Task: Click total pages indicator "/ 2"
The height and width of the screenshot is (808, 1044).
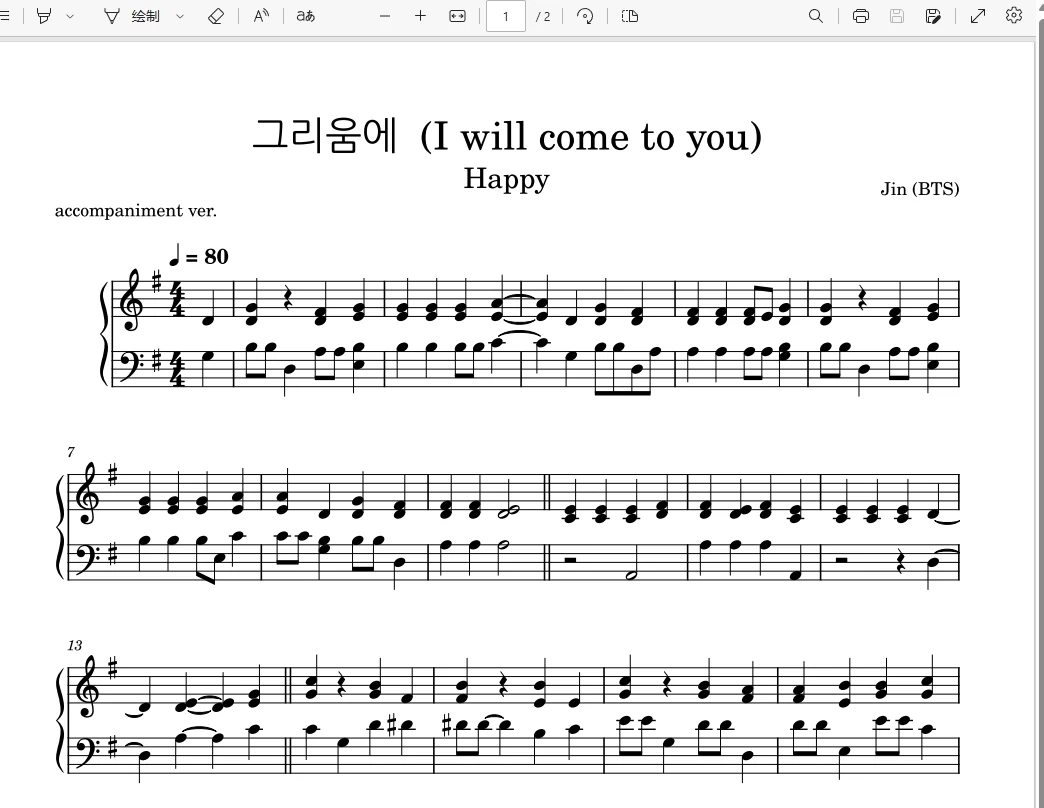Action: tap(543, 16)
